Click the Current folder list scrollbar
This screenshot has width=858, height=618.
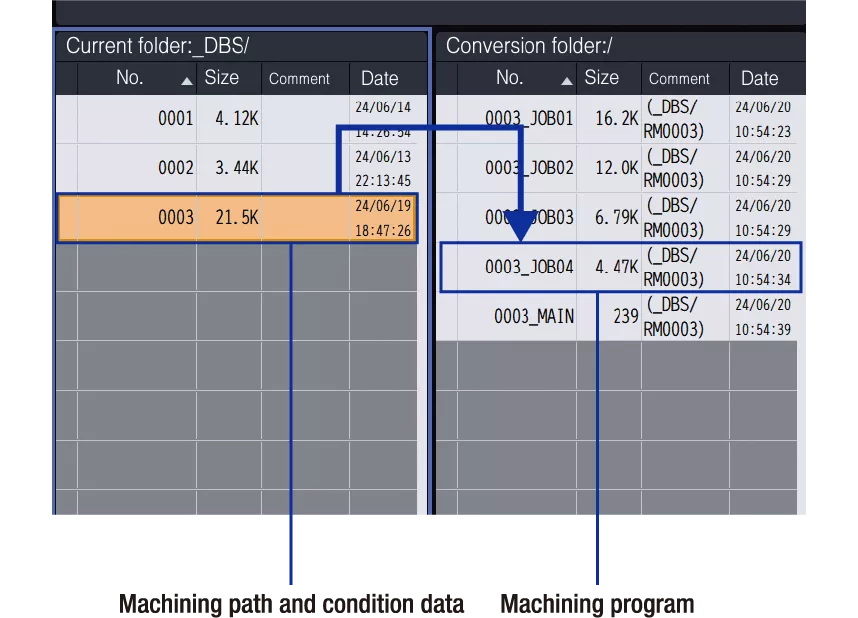pos(423,300)
